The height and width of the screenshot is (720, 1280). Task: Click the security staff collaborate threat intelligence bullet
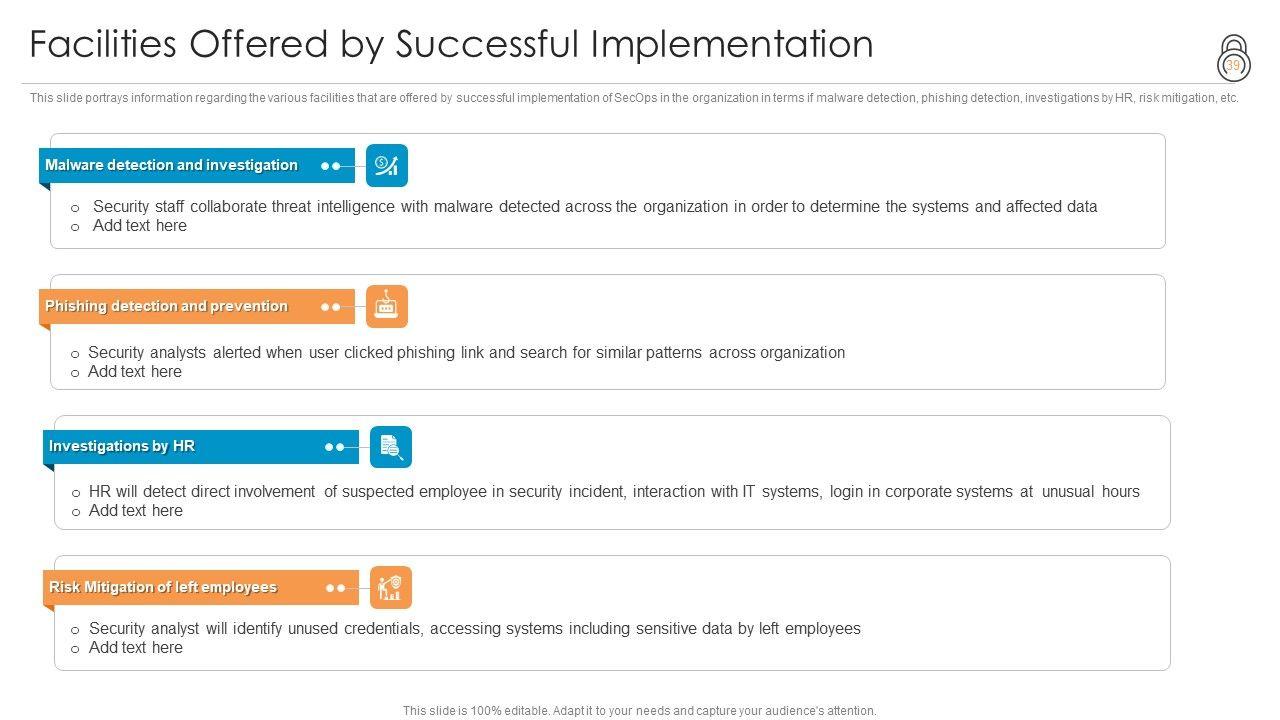click(595, 207)
